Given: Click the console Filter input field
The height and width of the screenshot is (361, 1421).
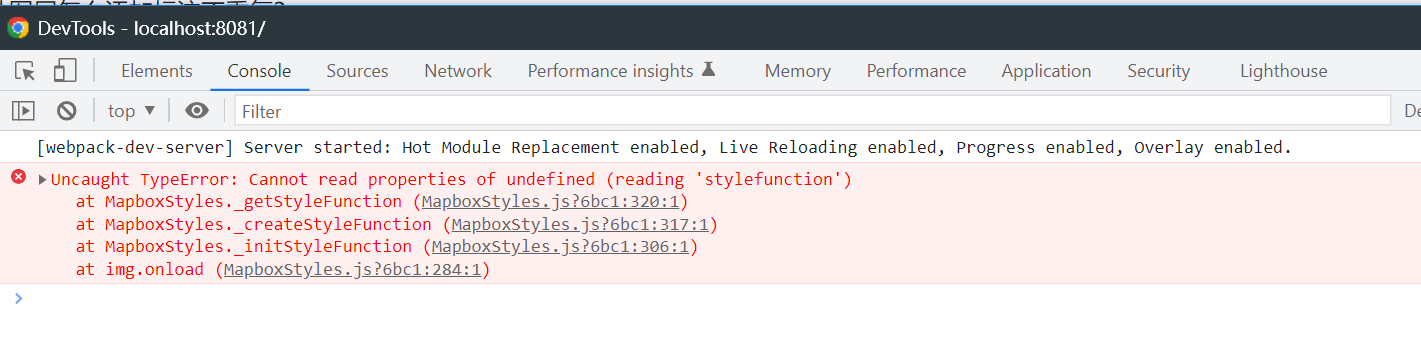Looking at the screenshot, I should coord(813,111).
